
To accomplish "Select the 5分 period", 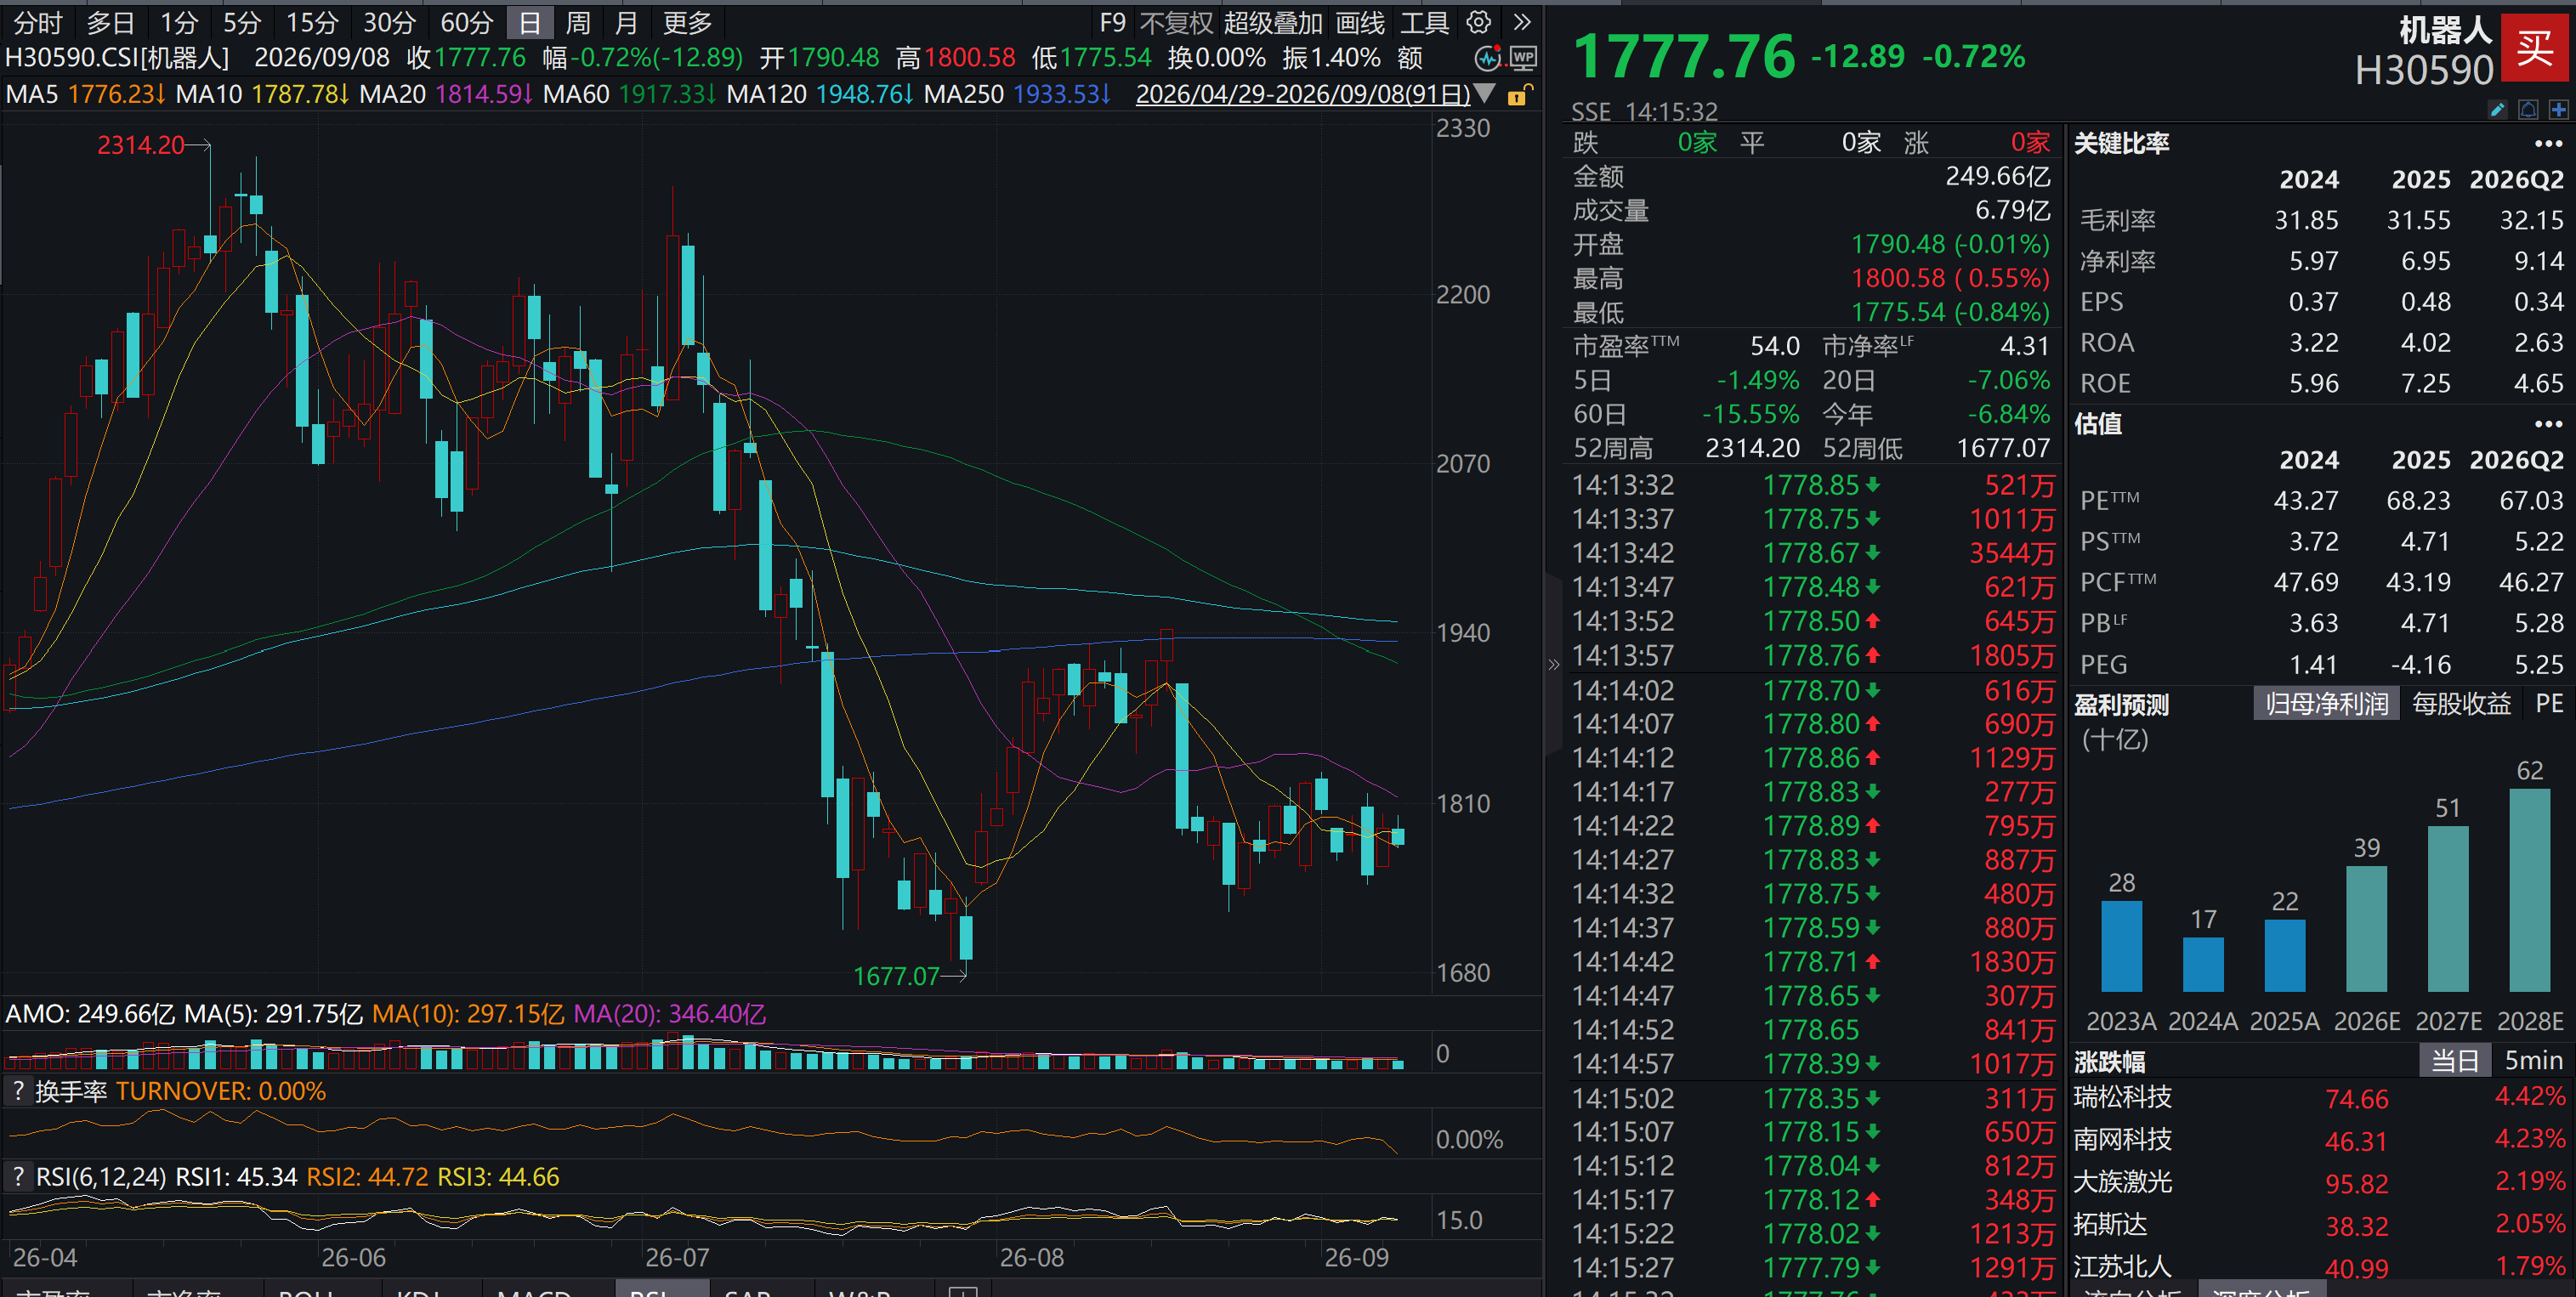I will pos(241,22).
